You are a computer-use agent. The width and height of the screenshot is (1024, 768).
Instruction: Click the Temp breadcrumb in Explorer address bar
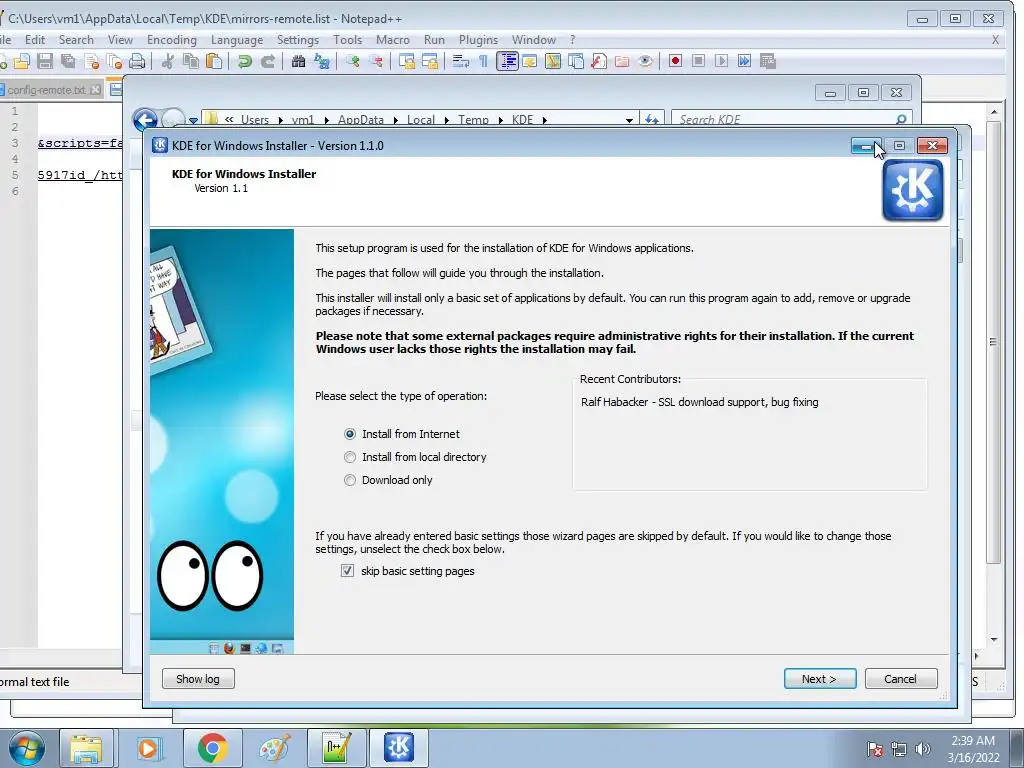point(473,120)
